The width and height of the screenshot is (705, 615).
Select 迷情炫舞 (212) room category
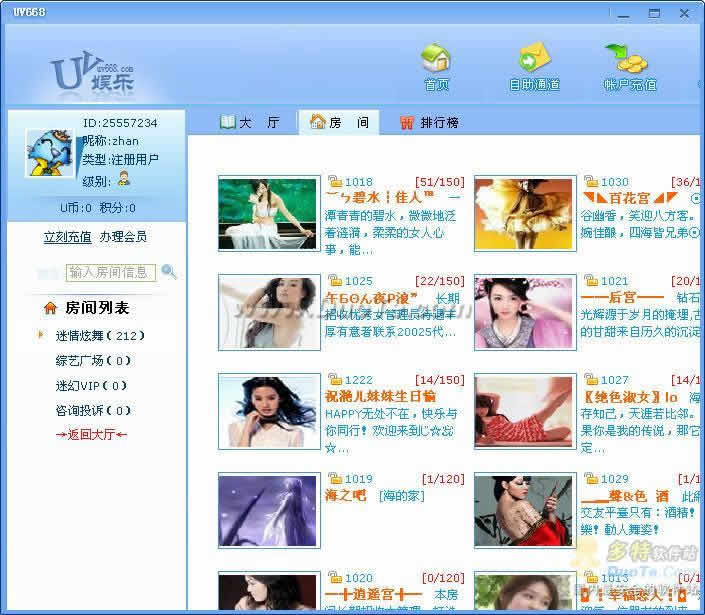[x=100, y=335]
